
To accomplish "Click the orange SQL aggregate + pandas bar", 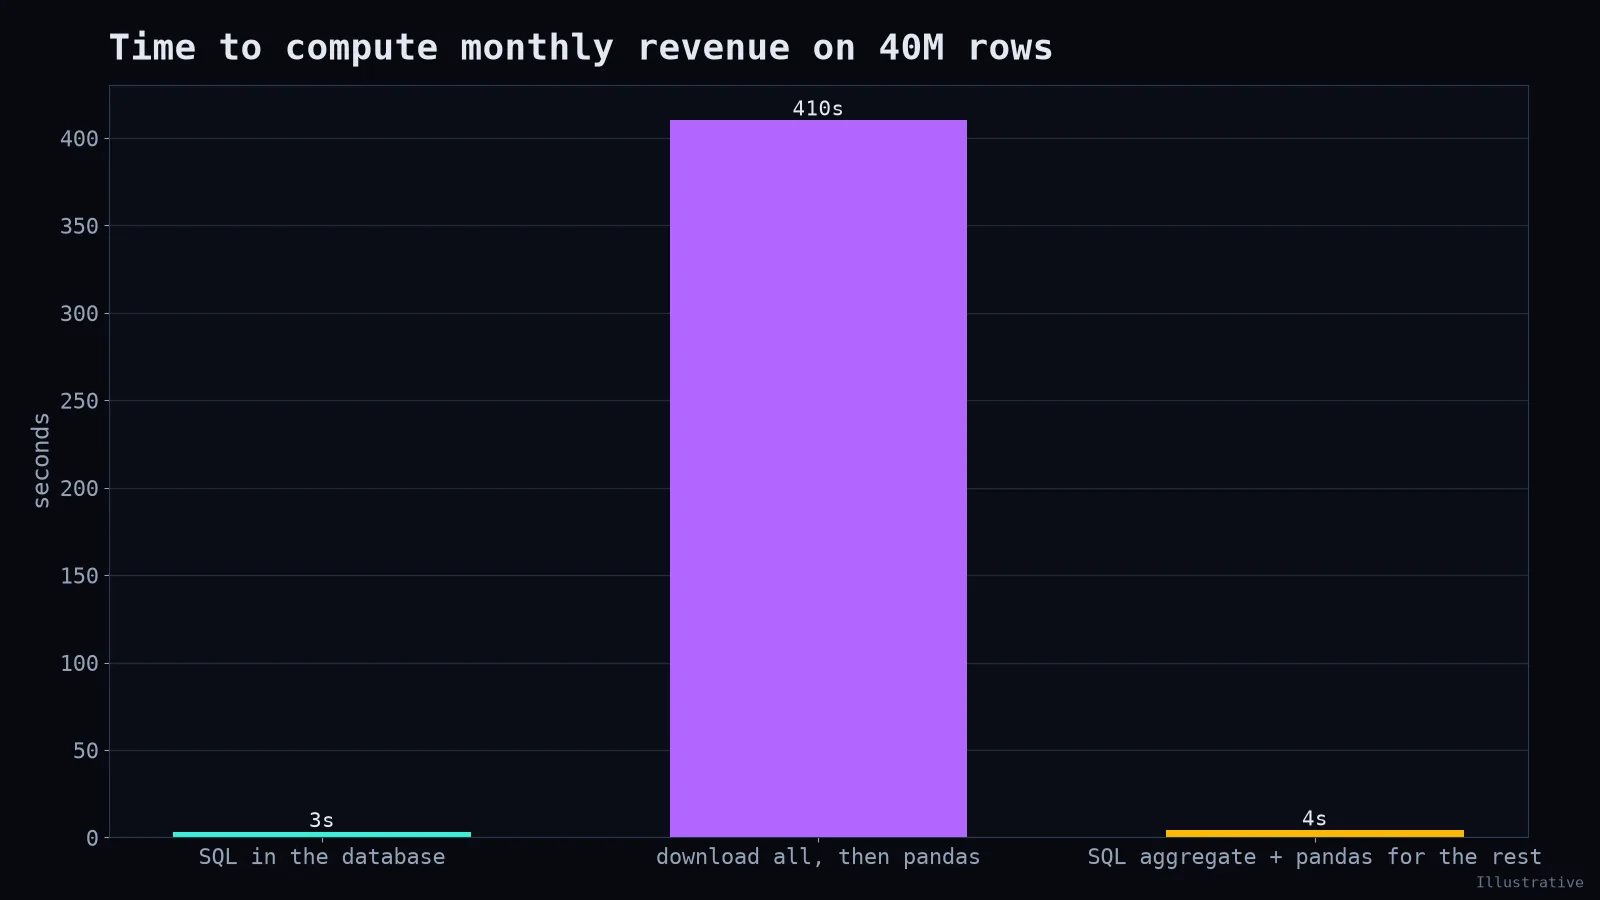I will point(1315,833).
